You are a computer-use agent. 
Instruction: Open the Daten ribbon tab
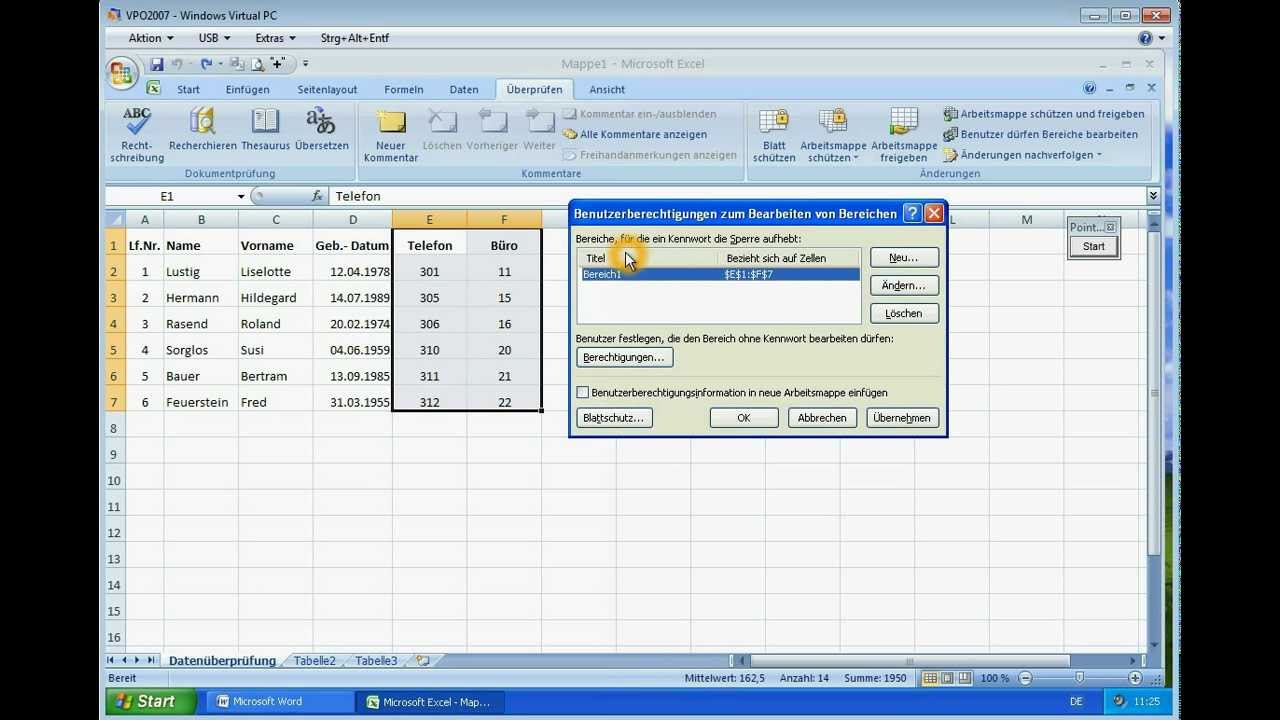point(464,89)
